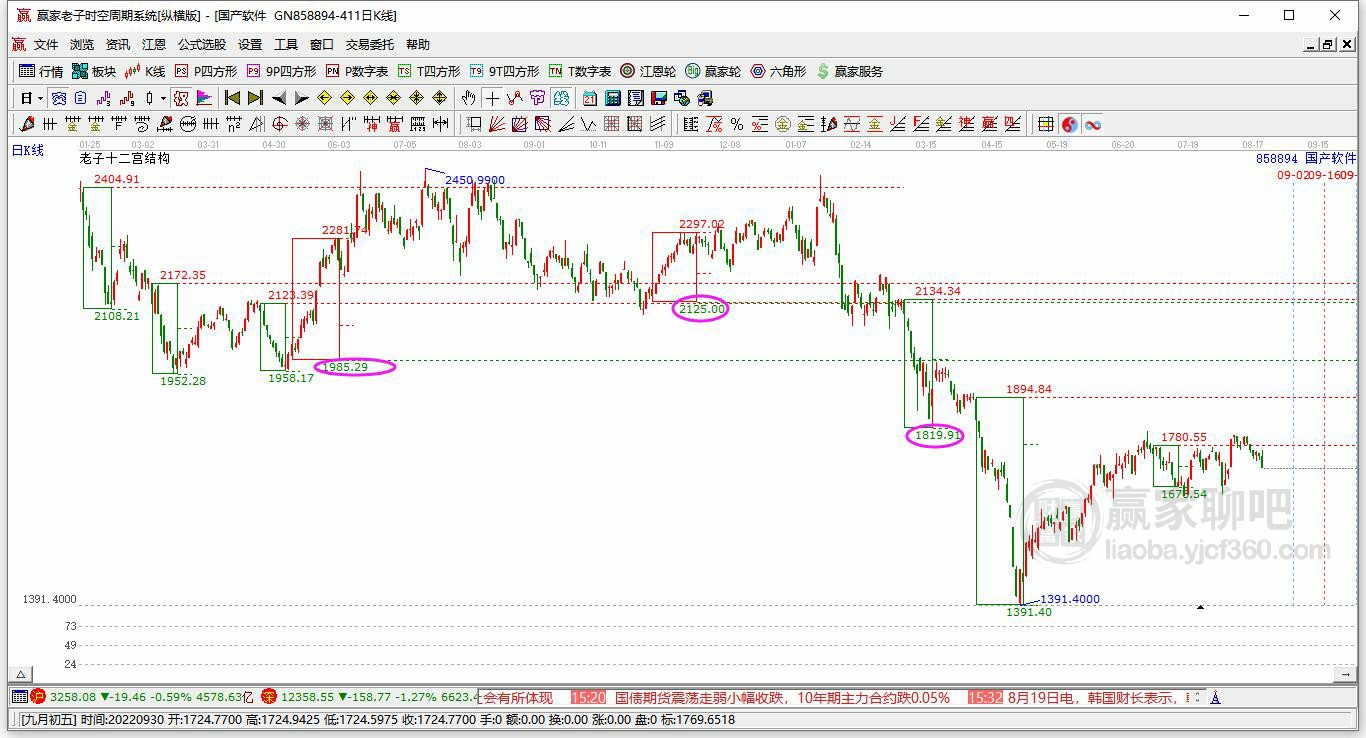Image resolution: width=1366 pixels, height=738 pixels.
Task: Open the 帮助 menu
Action: (418, 45)
